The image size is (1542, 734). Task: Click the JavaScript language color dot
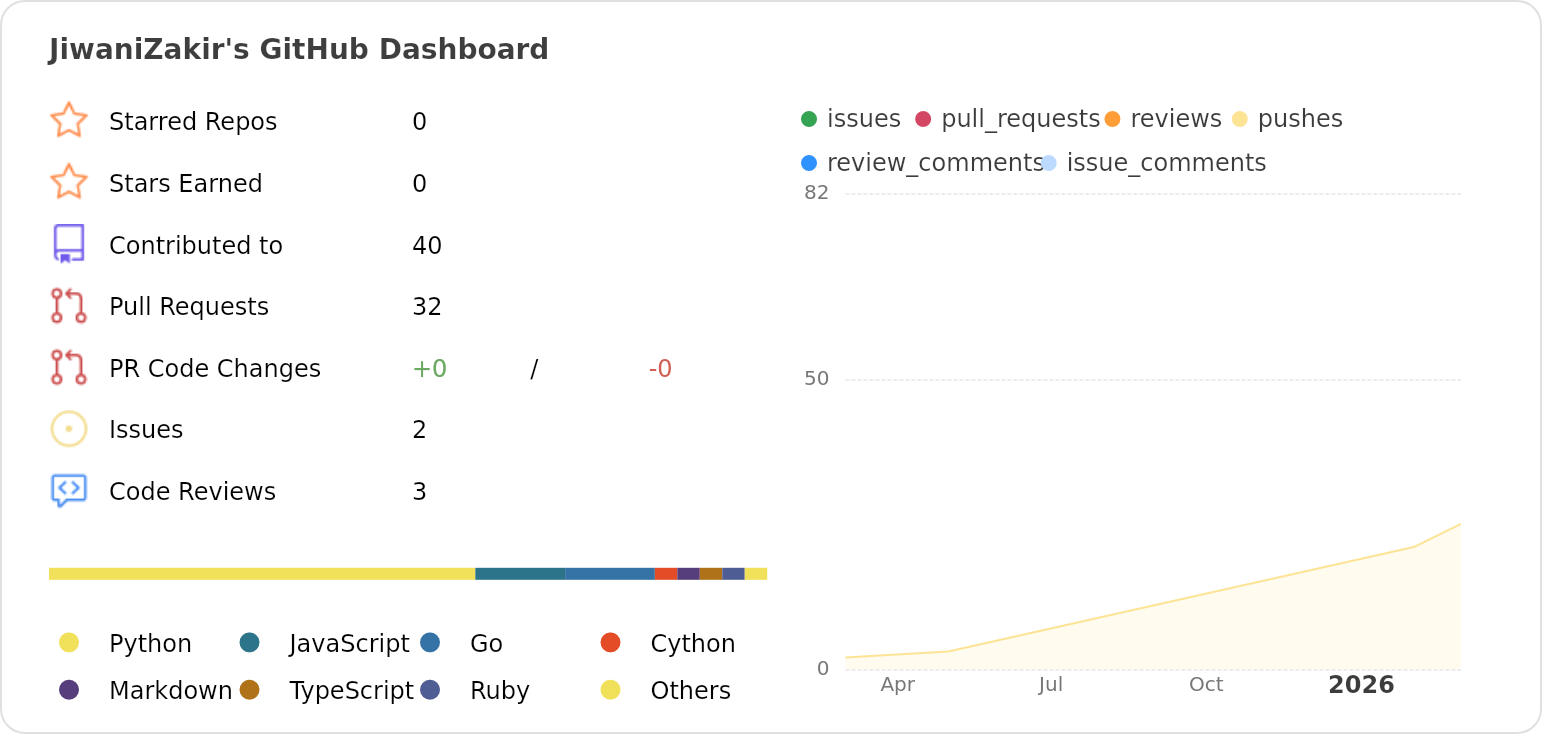pyautogui.click(x=250, y=643)
